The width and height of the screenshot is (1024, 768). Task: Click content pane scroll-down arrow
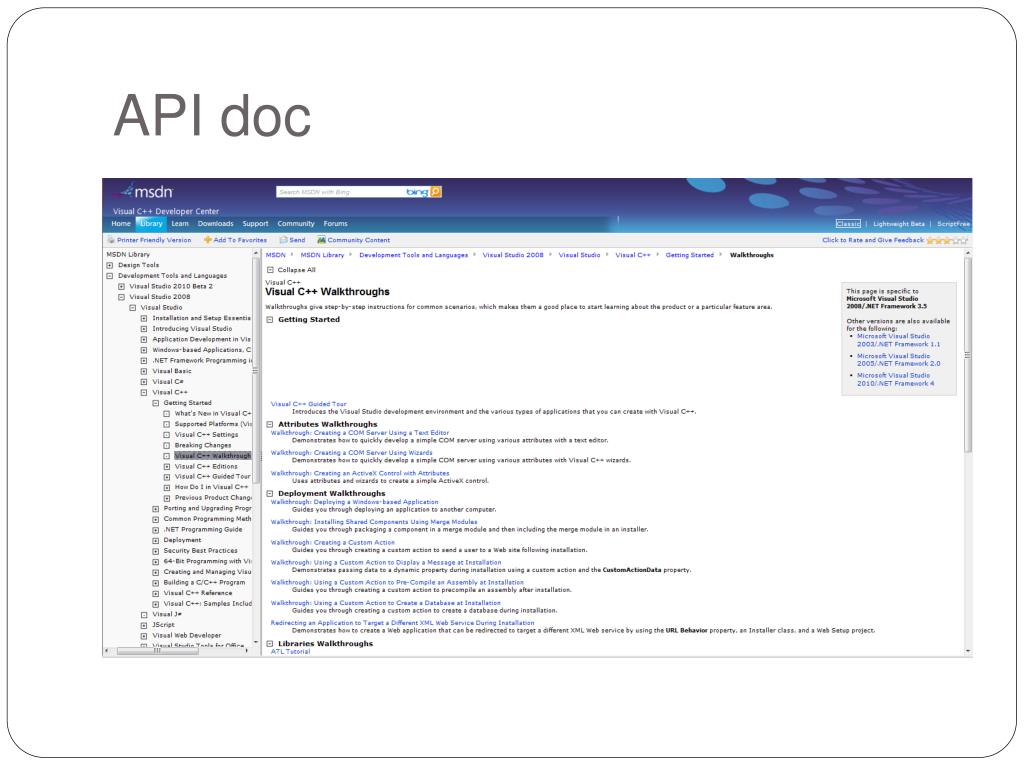click(x=968, y=651)
